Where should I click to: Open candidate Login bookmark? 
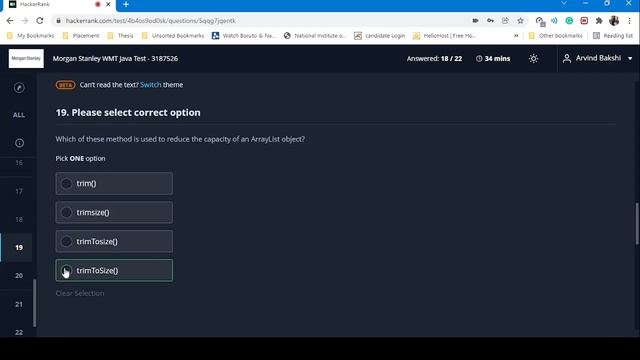[x=380, y=36]
